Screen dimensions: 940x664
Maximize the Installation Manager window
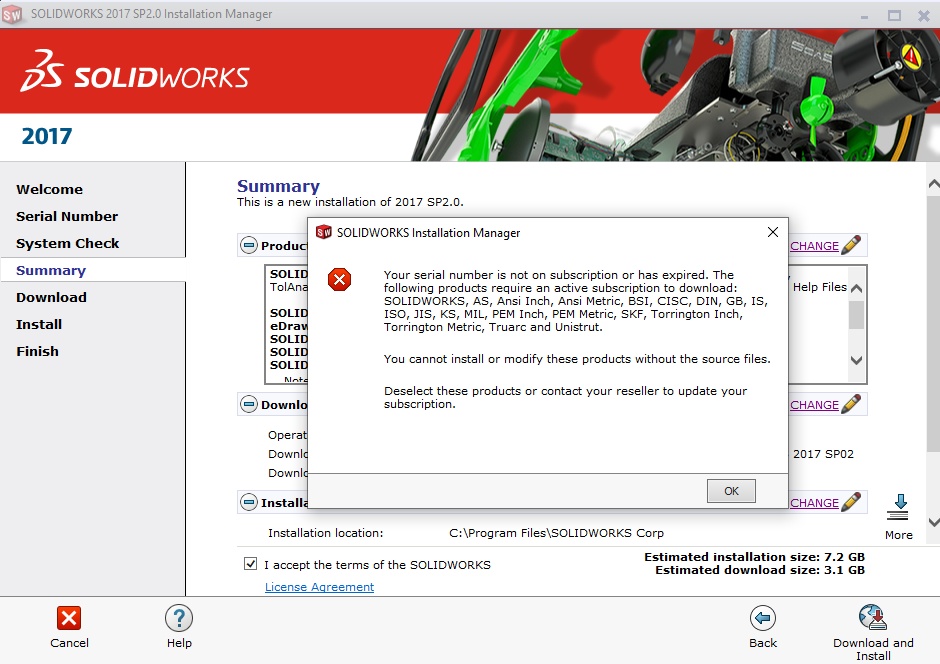click(x=894, y=16)
